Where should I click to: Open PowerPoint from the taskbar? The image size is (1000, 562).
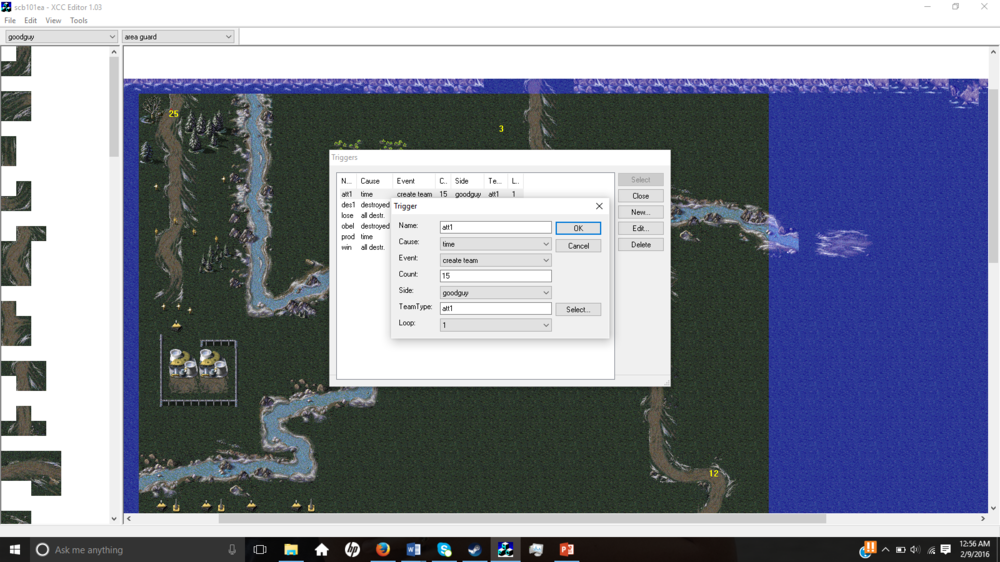(566, 550)
